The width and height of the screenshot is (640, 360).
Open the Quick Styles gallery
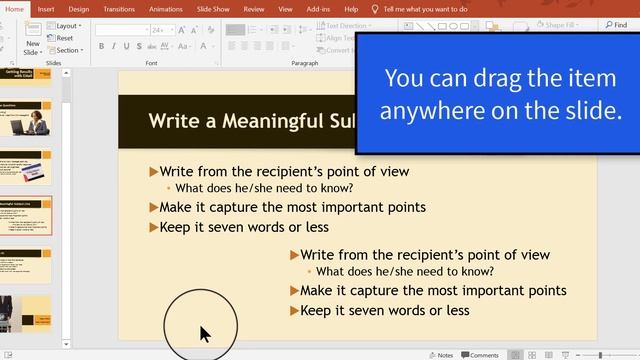[521, 27]
